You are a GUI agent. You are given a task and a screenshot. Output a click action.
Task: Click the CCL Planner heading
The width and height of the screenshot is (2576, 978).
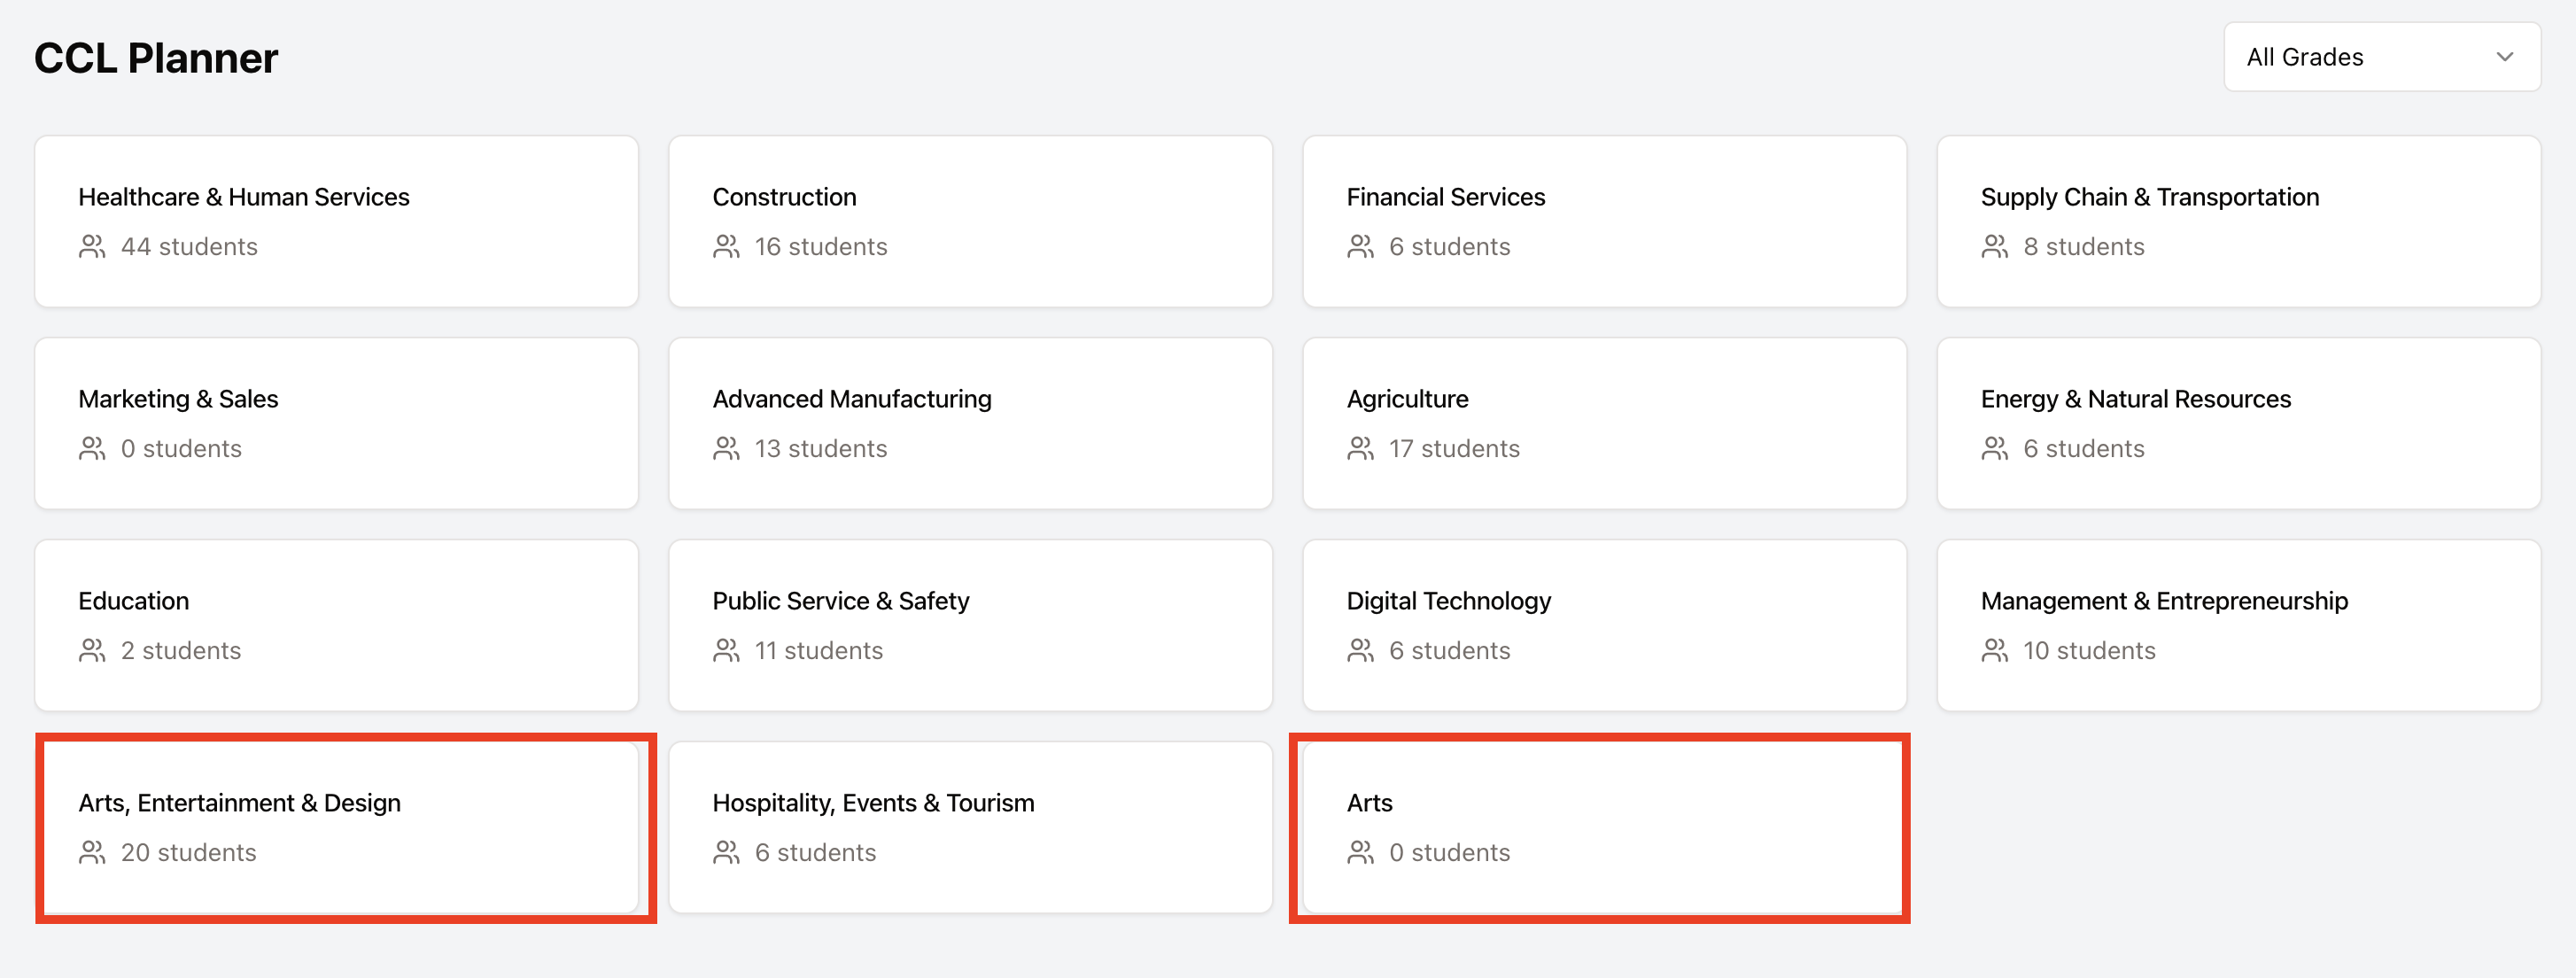pos(156,58)
